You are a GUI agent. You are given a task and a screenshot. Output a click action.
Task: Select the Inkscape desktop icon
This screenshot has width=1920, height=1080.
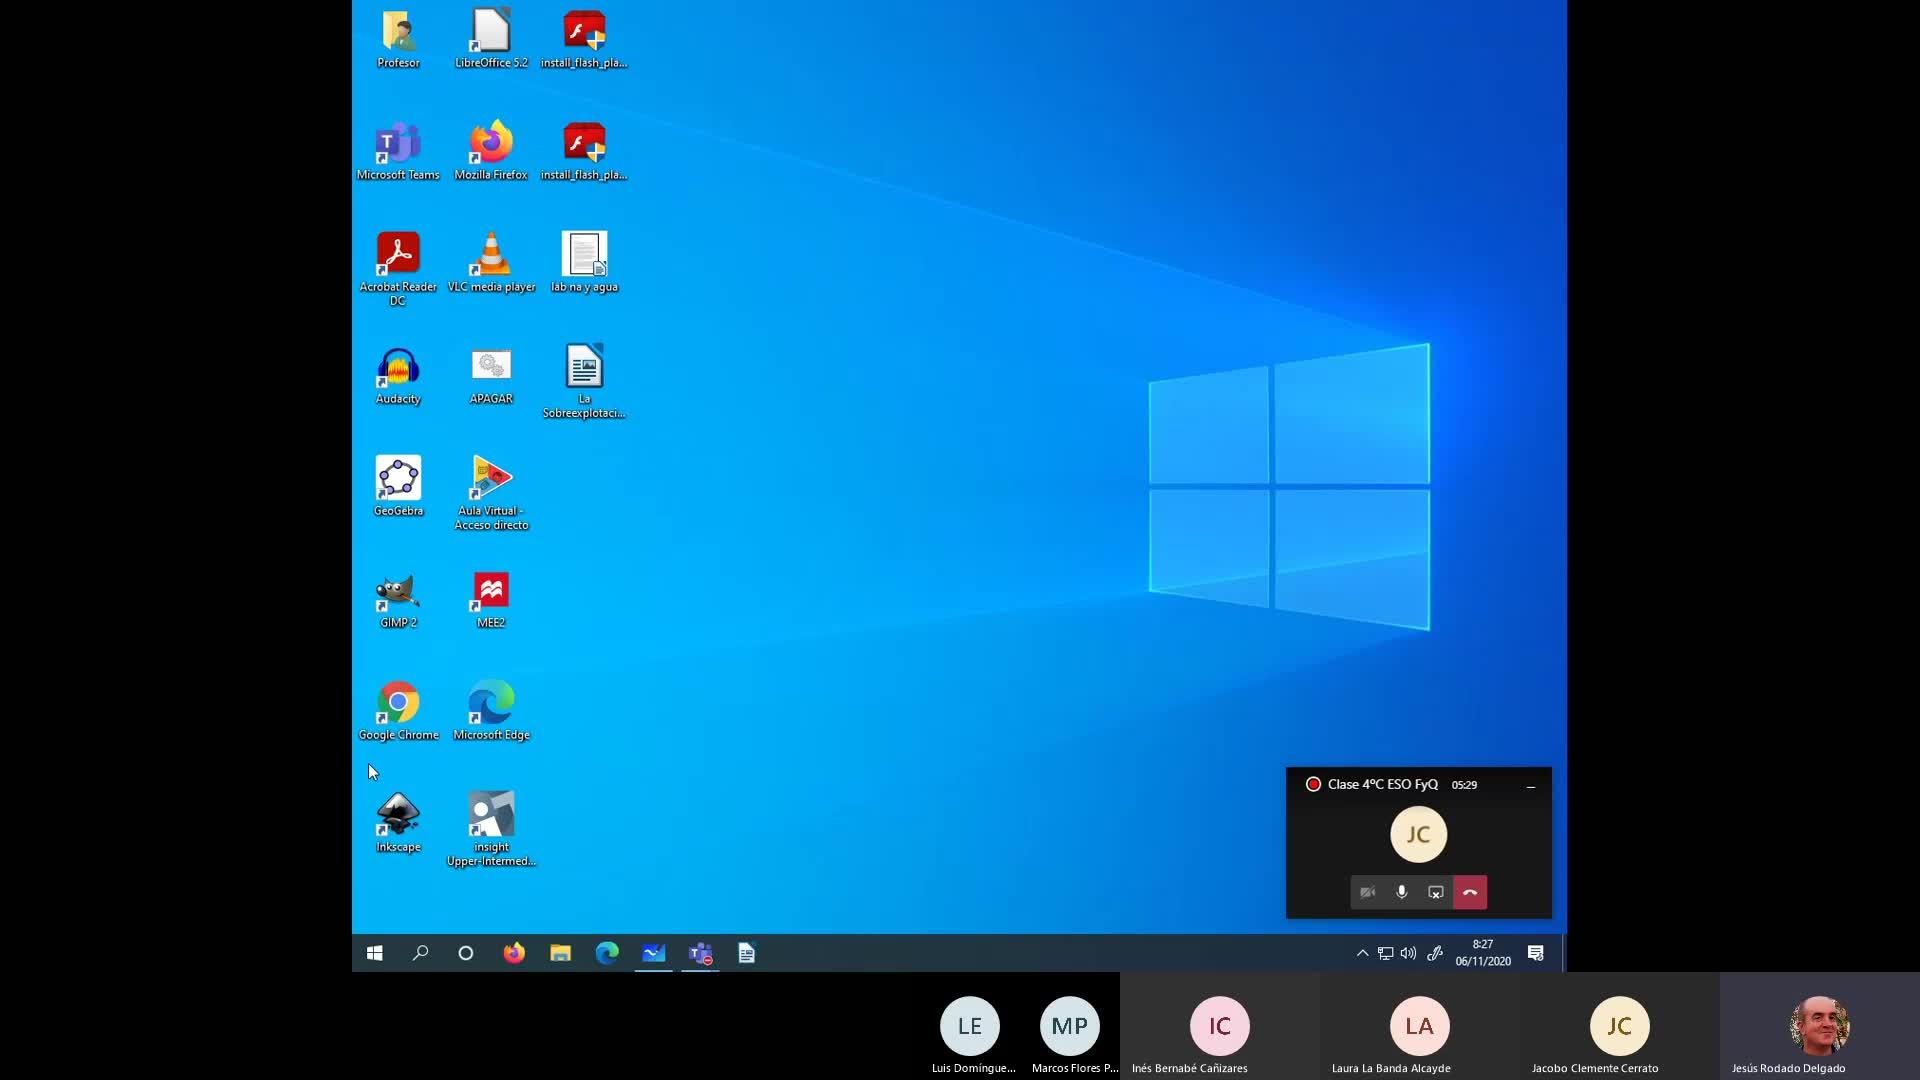click(x=398, y=816)
